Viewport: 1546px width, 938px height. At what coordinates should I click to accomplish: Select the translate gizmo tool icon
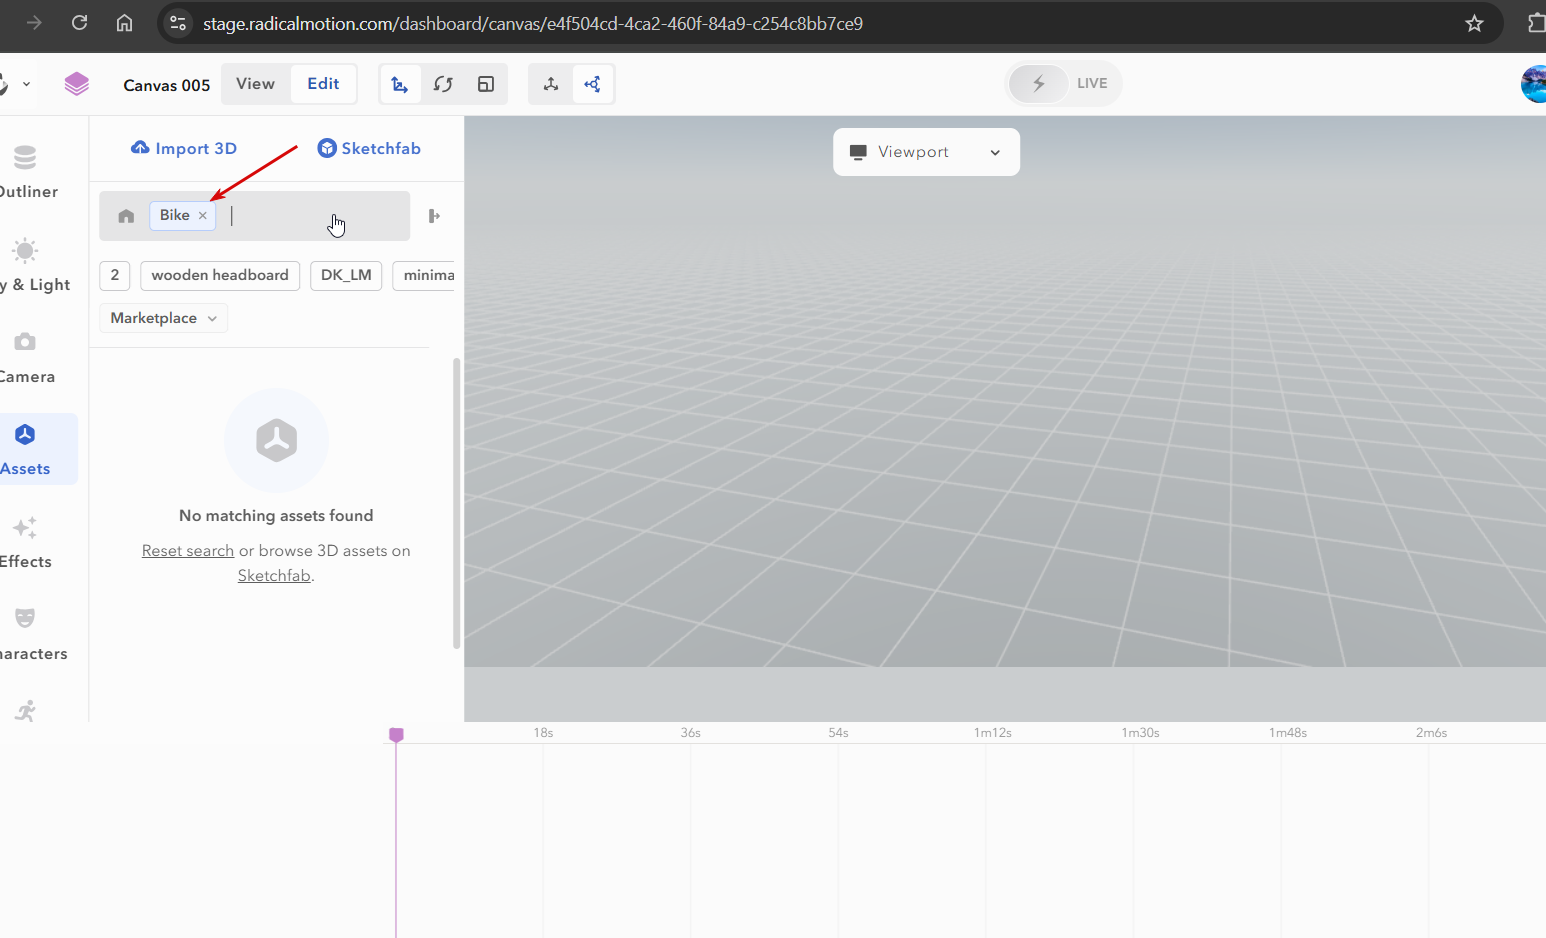[400, 84]
